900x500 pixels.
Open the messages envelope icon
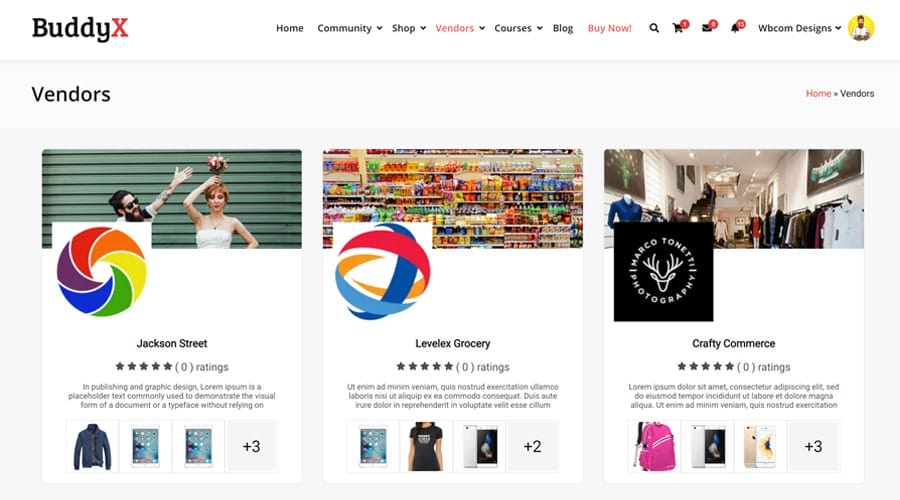(x=707, y=28)
